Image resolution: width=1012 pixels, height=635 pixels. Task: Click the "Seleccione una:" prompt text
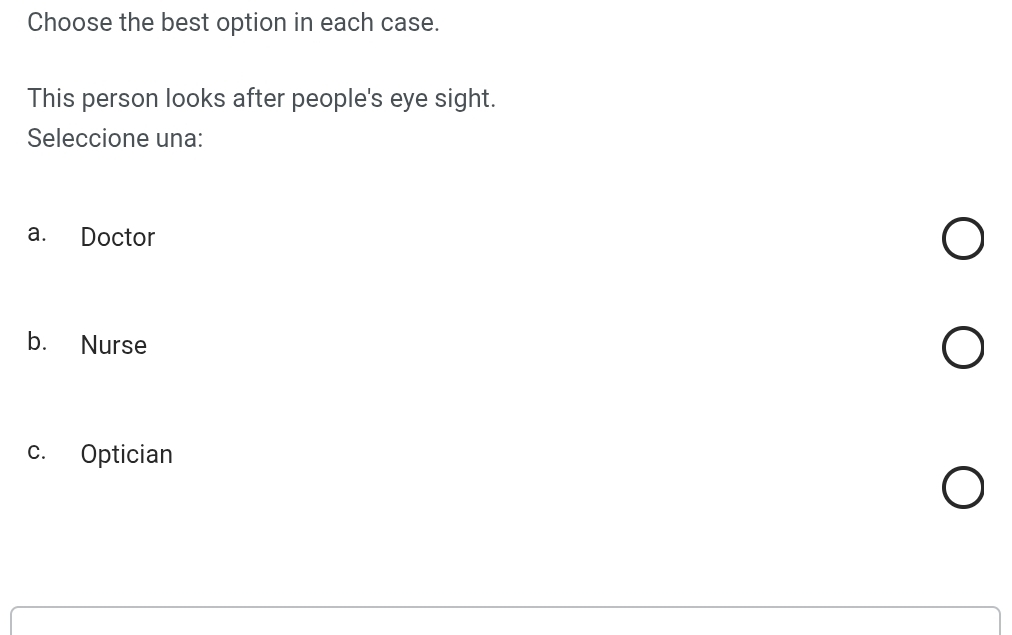(115, 139)
